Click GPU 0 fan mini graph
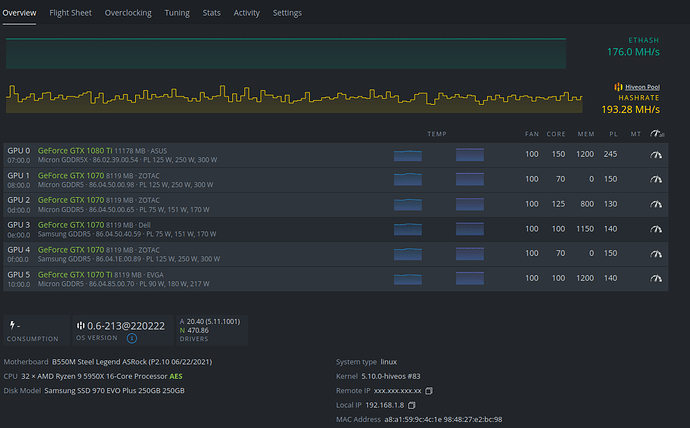The height and width of the screenshot is (428, 690). [470, 154]
